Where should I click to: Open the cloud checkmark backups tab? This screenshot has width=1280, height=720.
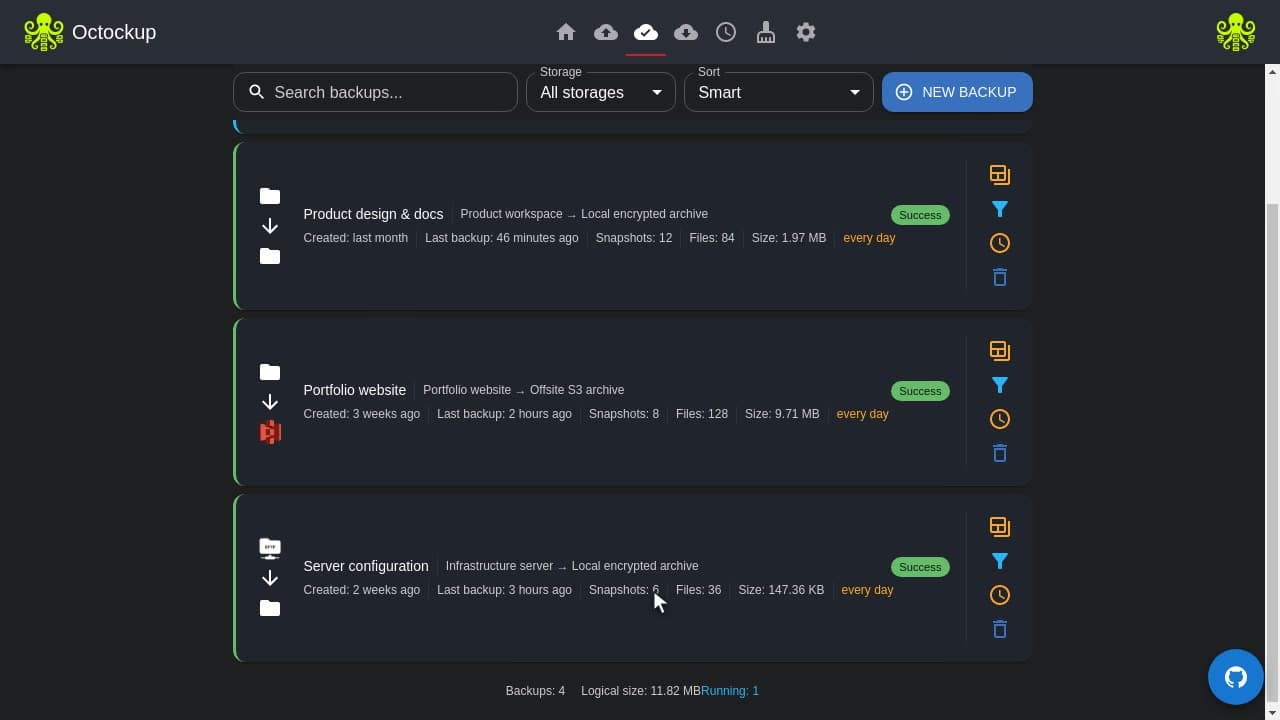(646, 32)
